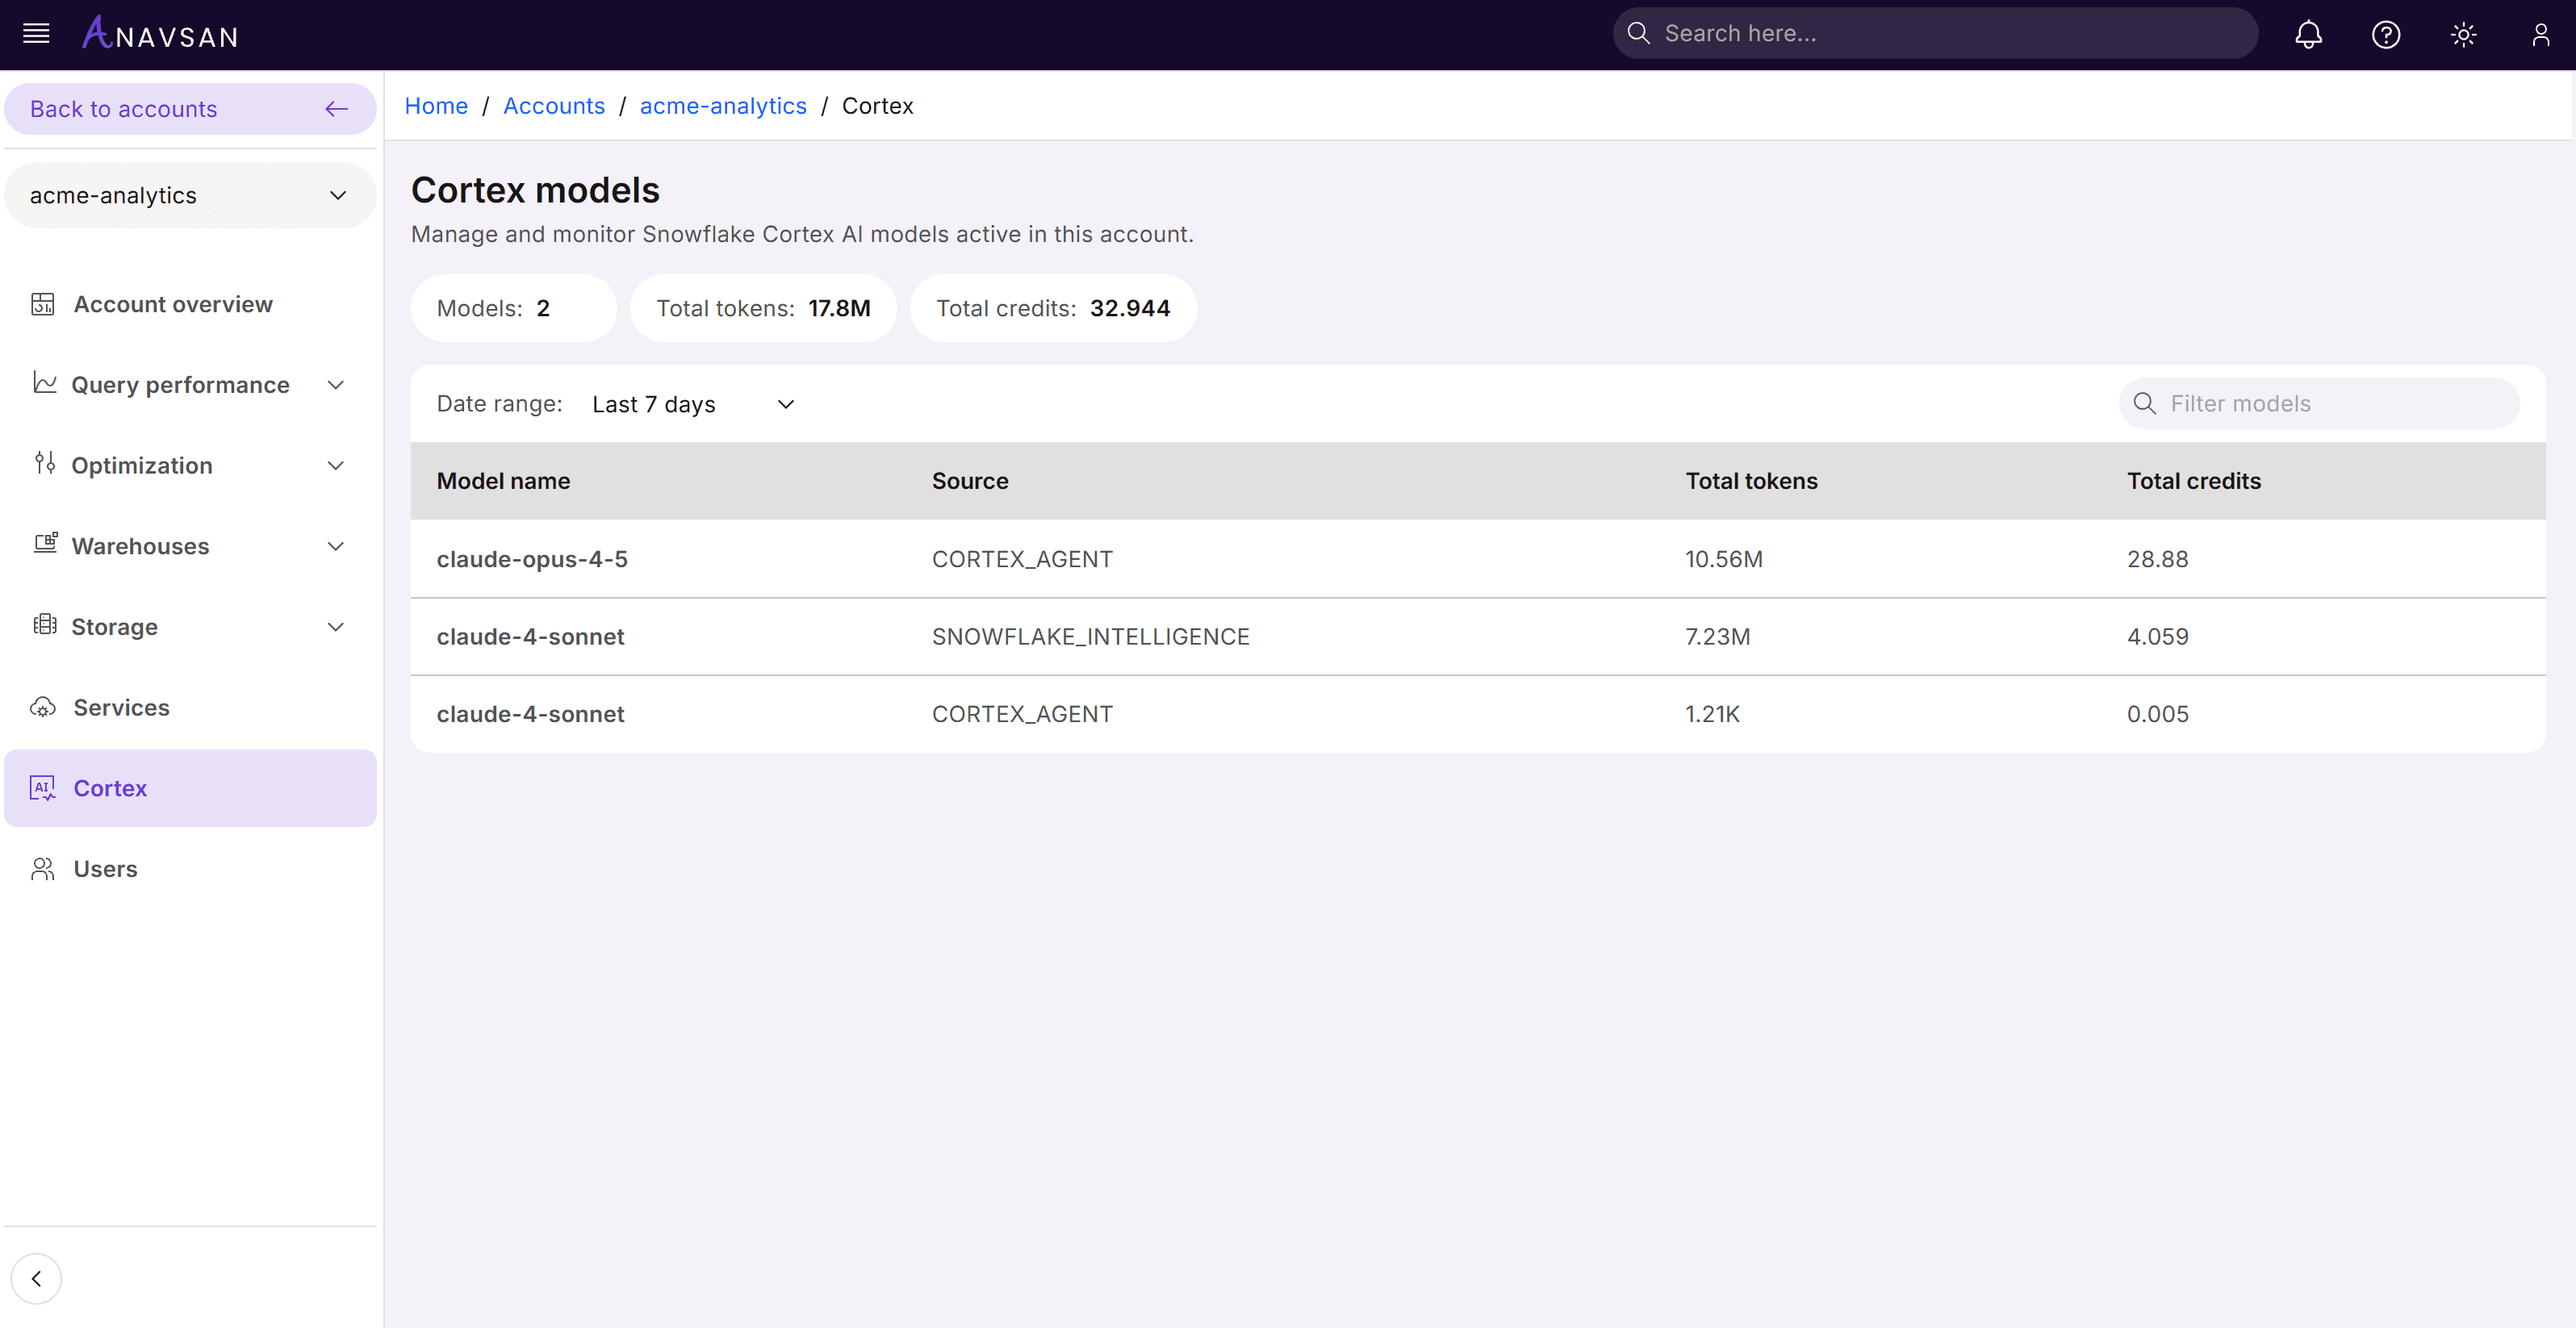This screenshot has width=2576, height=1328.
Task: Collapse sidebar with bottom chevron button
Action: (x=36, y=1278)
